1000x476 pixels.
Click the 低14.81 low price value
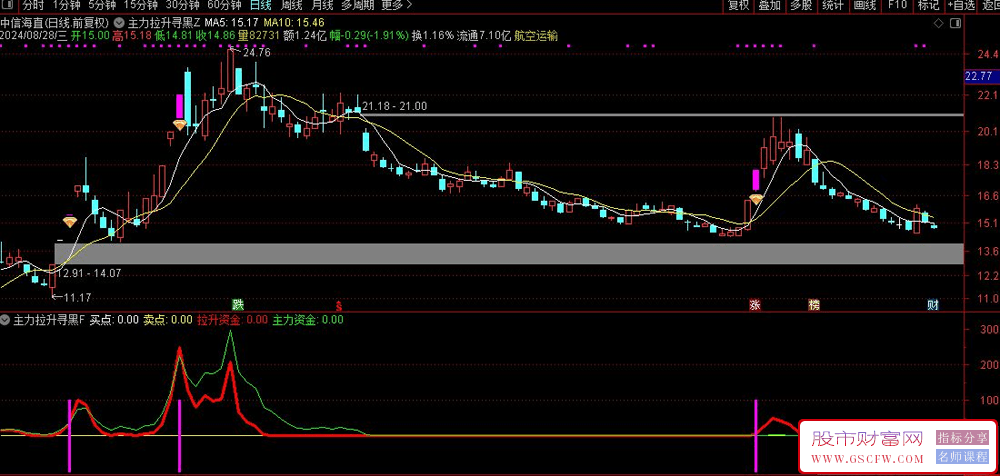(x=173, y=36)
